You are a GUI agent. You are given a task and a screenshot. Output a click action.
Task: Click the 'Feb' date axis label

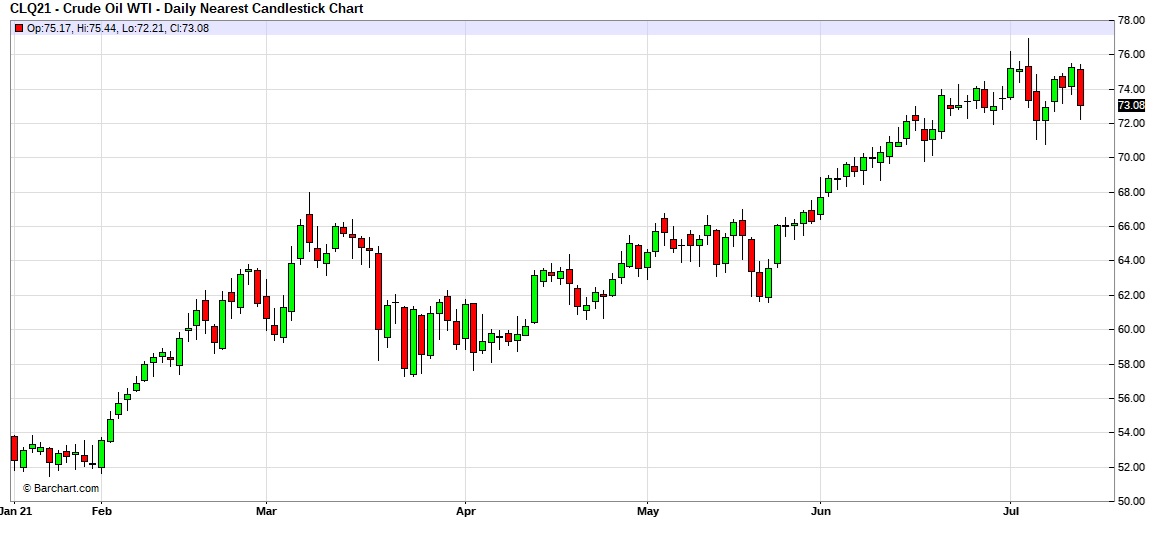(x=102, y=510)
